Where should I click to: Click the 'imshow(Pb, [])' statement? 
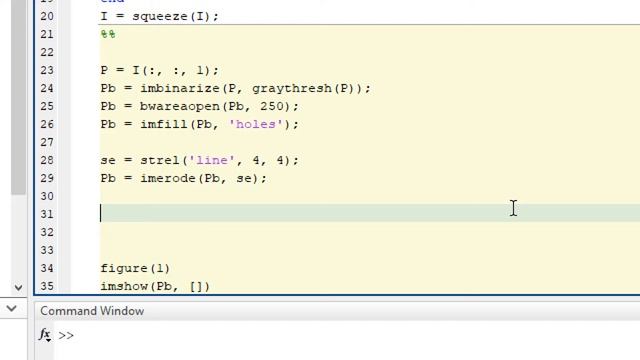pyautogui.click(x=155, y=286)
